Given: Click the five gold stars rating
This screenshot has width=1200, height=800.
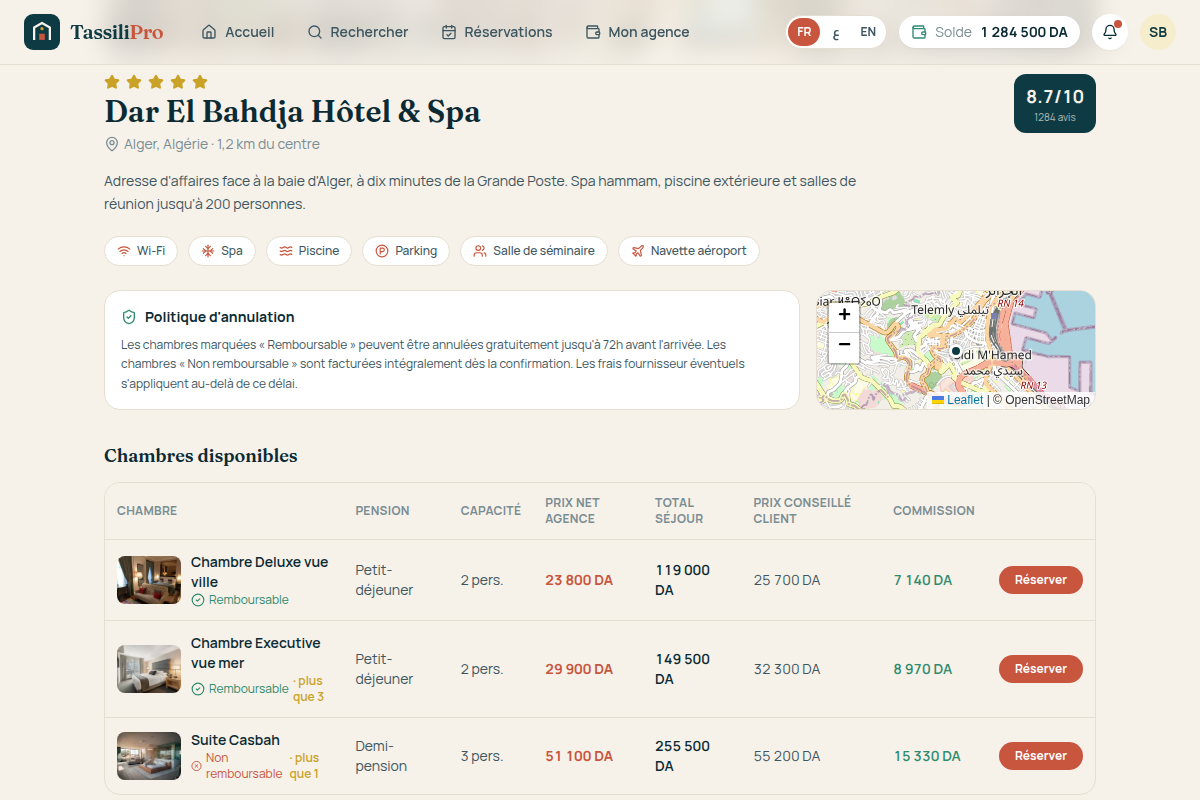Looking at the screenshot, I should pyautogui.click(x=156, y=82).
